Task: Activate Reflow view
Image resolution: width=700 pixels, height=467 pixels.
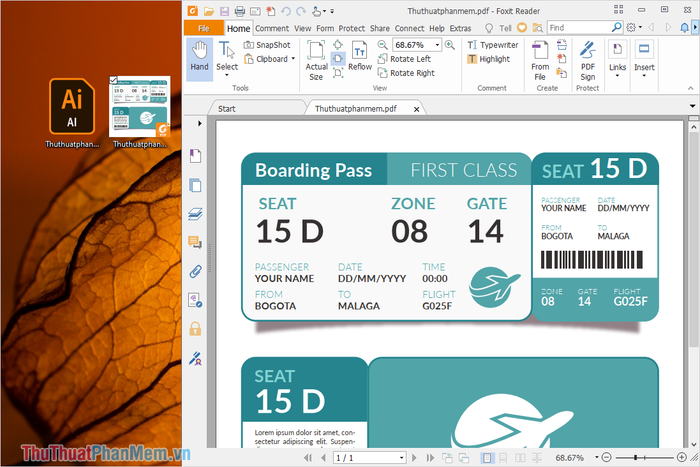Action: point(360,56)
